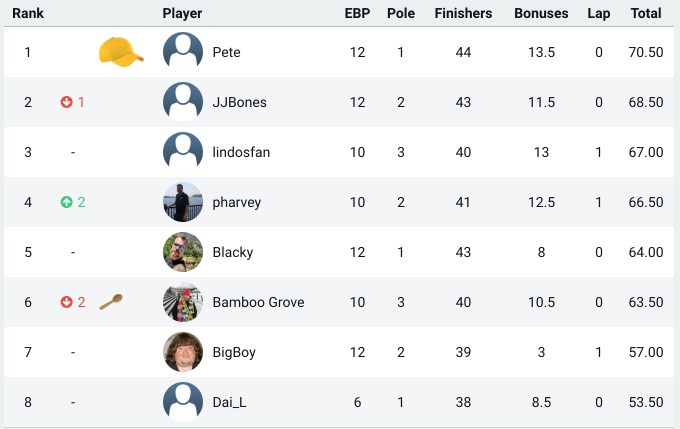Sort by the Bonuses column header
Screen dimensions: 680x429
point(541,13)
